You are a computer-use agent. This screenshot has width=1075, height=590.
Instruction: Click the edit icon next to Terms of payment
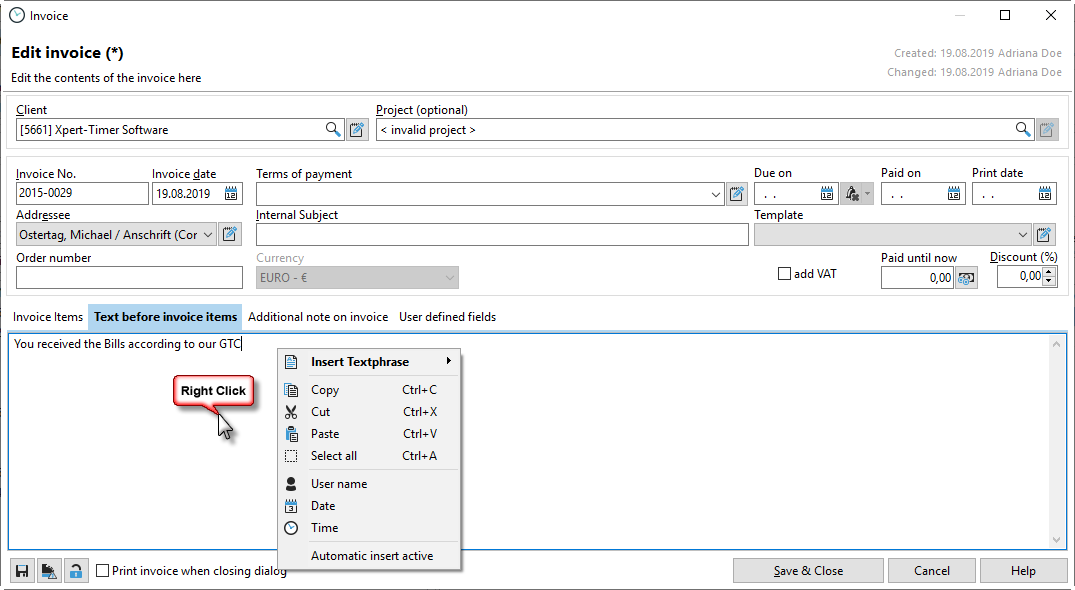tap(737, 194)
